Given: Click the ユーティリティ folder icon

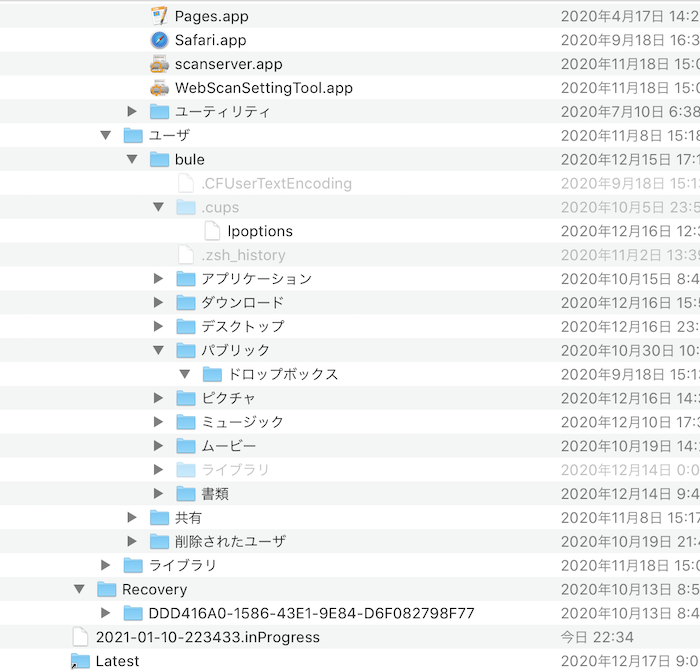Looking at the screenshot, I should pos(159,112).
